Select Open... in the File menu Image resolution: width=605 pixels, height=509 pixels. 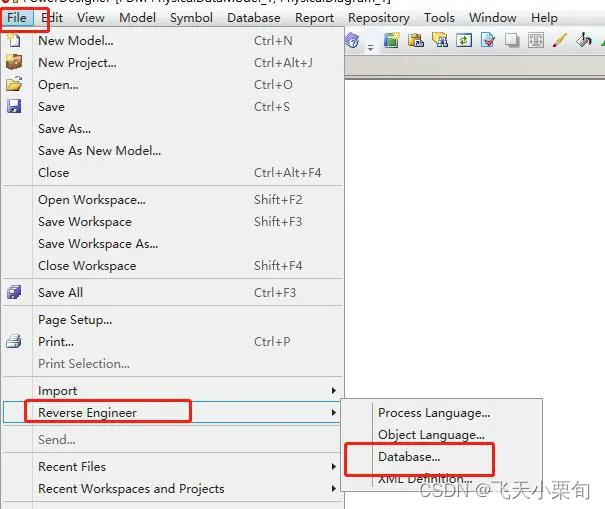click(x=173, y=85)
